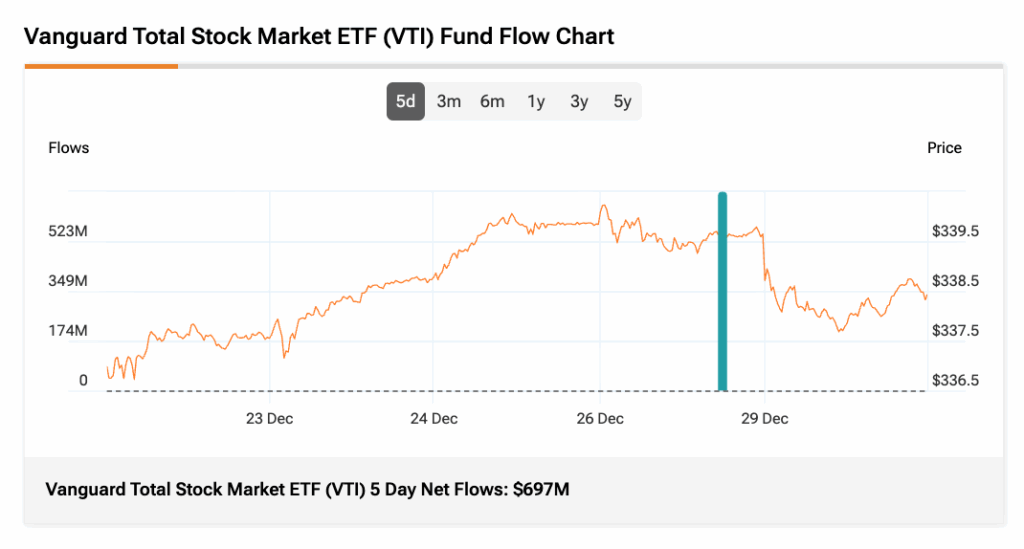Click the teal fund flow bar
This screenshot has height=549, width=1024.
coord(722,290)
